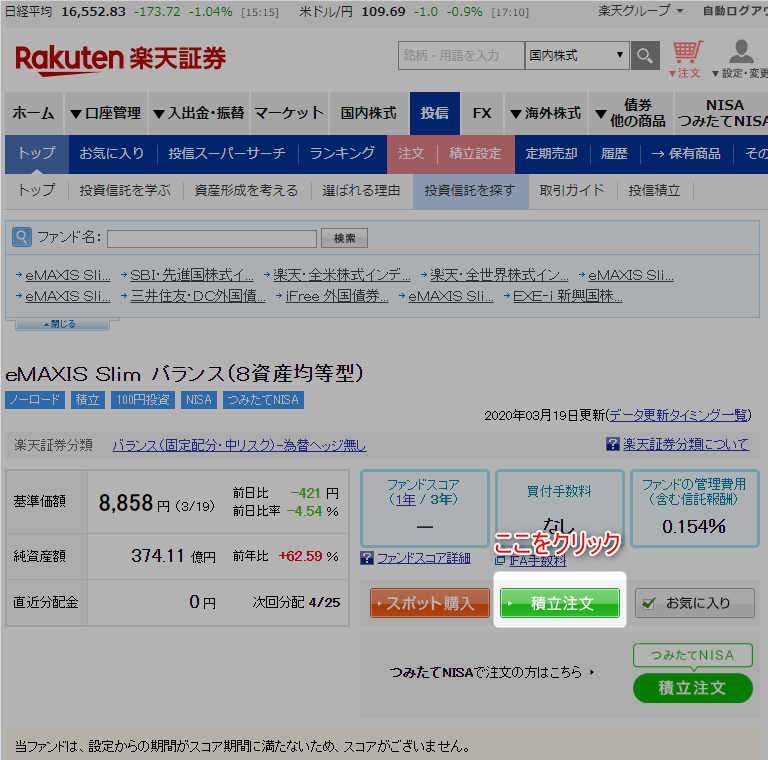Collapse the fund history panel with 閉じる
Screen dimensions: 768x760
point(62,324)
